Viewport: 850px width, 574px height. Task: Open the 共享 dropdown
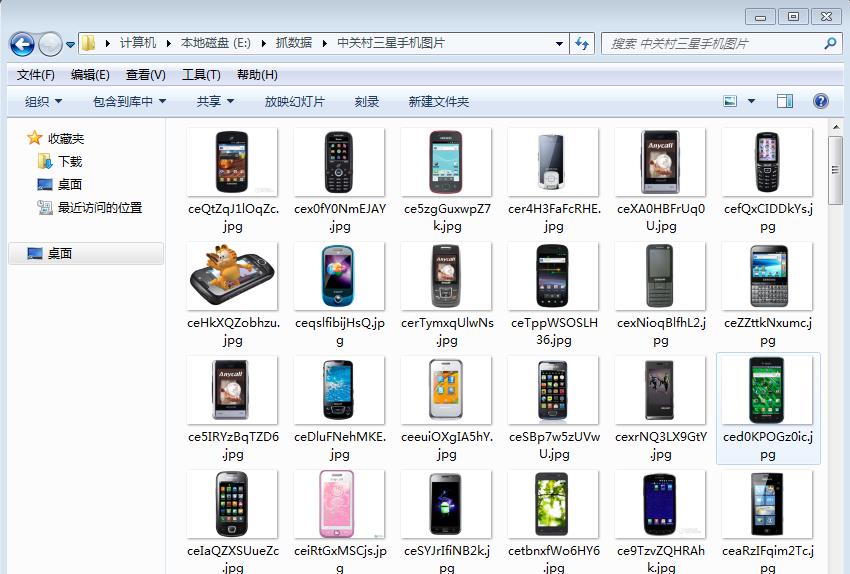pos(215,101)
